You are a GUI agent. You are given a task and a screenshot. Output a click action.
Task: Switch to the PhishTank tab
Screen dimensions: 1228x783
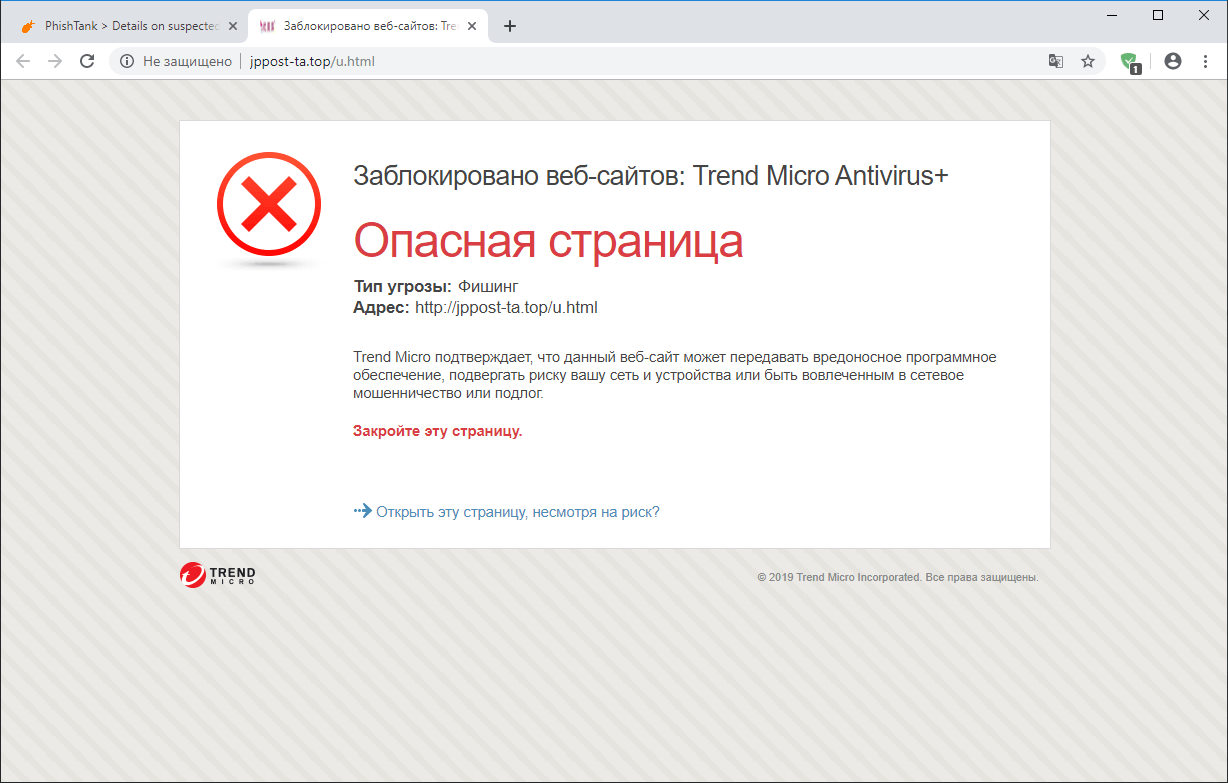pyautogui.click(x=128, y=26)
